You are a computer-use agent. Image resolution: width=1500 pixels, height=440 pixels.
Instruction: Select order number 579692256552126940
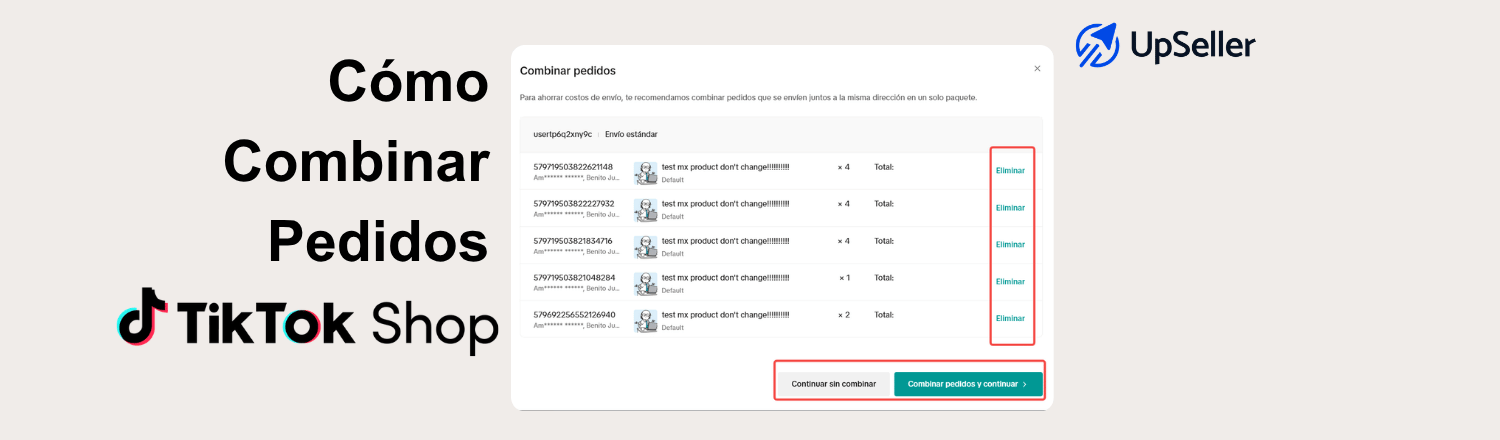[x=574, y=315]
